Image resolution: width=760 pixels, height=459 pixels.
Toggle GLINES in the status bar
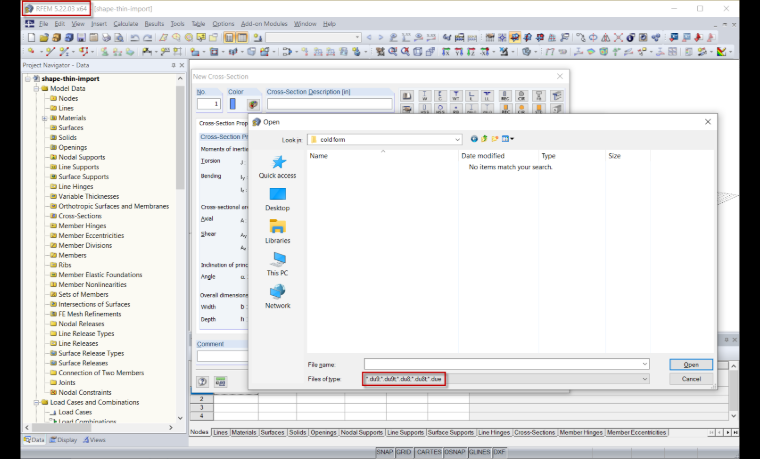[x=479, y=452]
